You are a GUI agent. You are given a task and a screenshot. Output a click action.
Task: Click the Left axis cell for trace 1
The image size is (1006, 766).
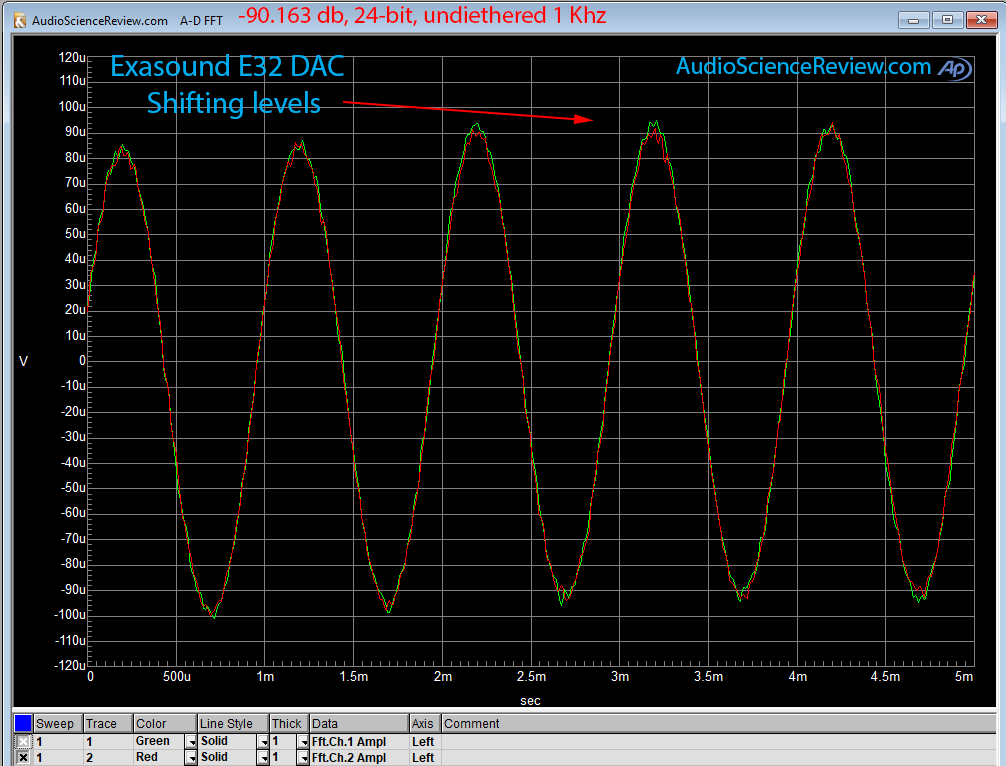coord(425,742)
